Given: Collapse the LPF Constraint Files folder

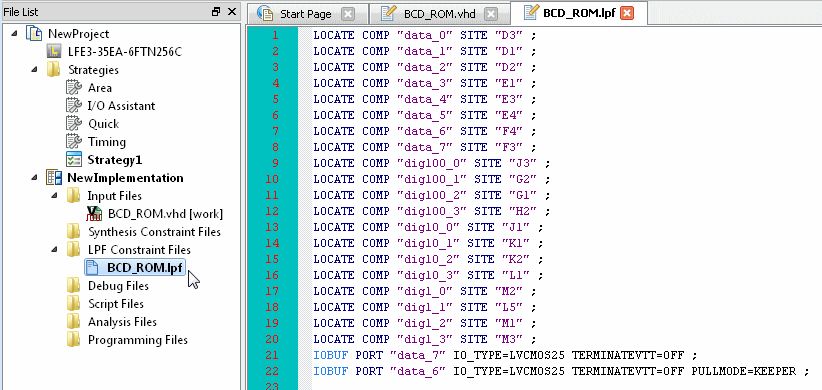Looking at the screenshot, I should click(55, 250).
